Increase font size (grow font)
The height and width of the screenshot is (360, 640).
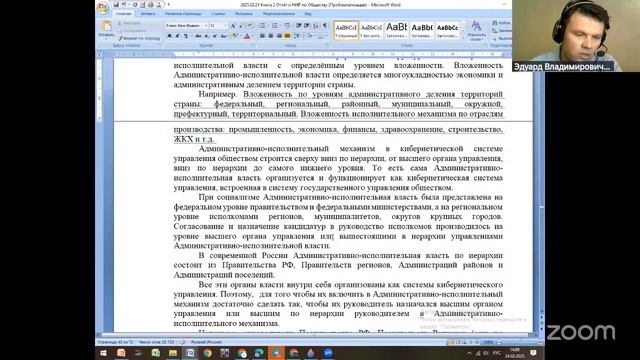click(233, 26)
